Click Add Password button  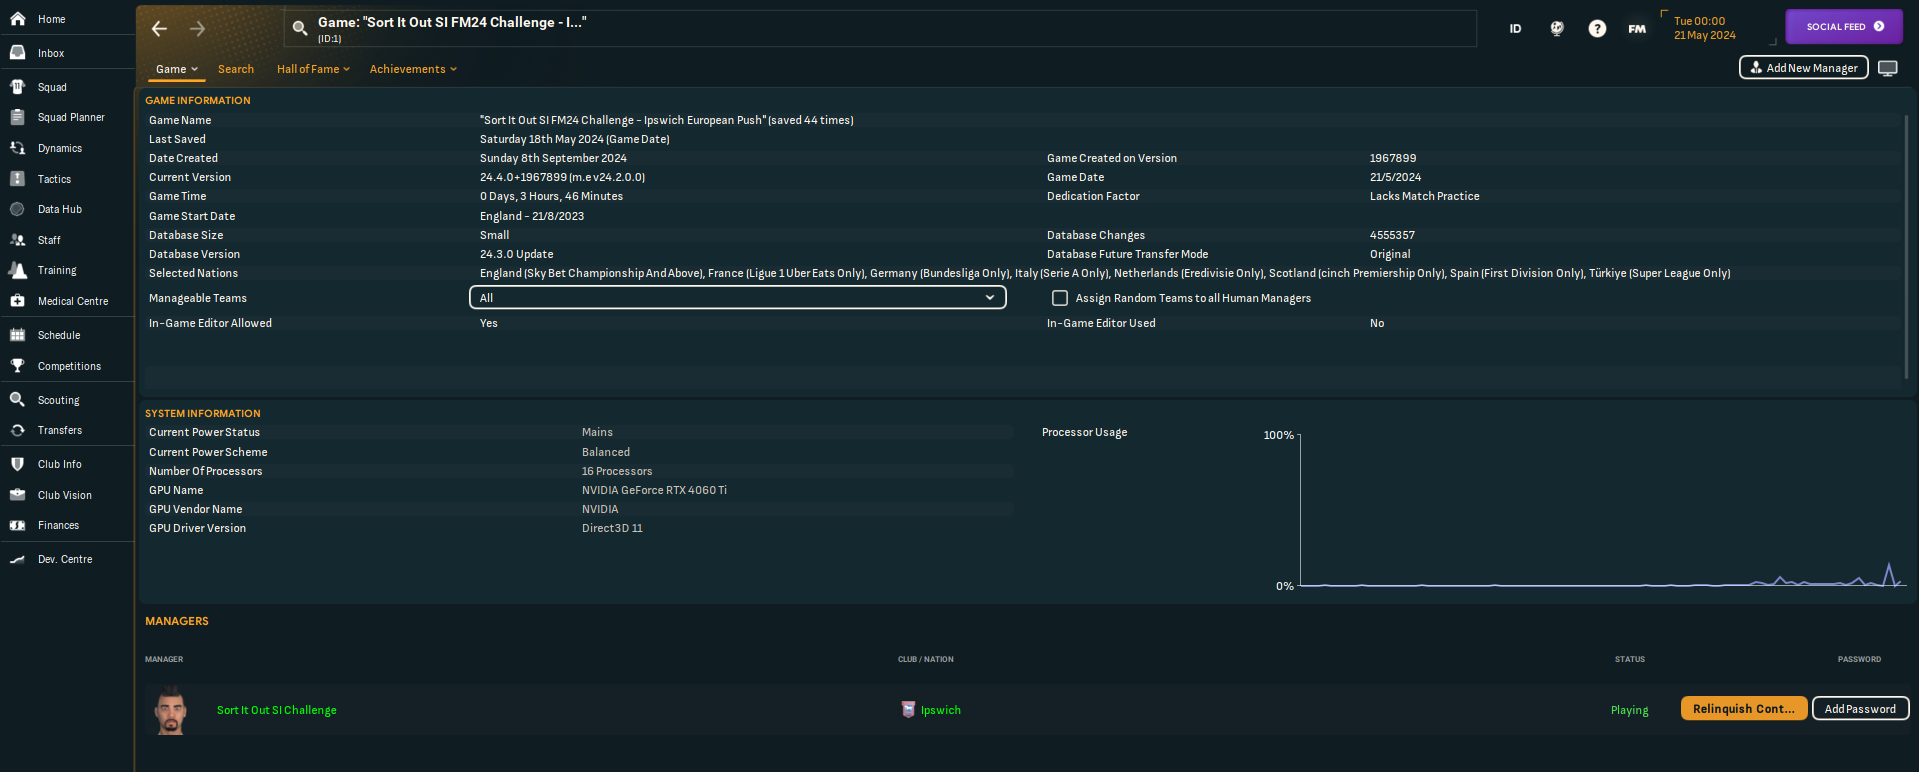(x=1860, y=708)
